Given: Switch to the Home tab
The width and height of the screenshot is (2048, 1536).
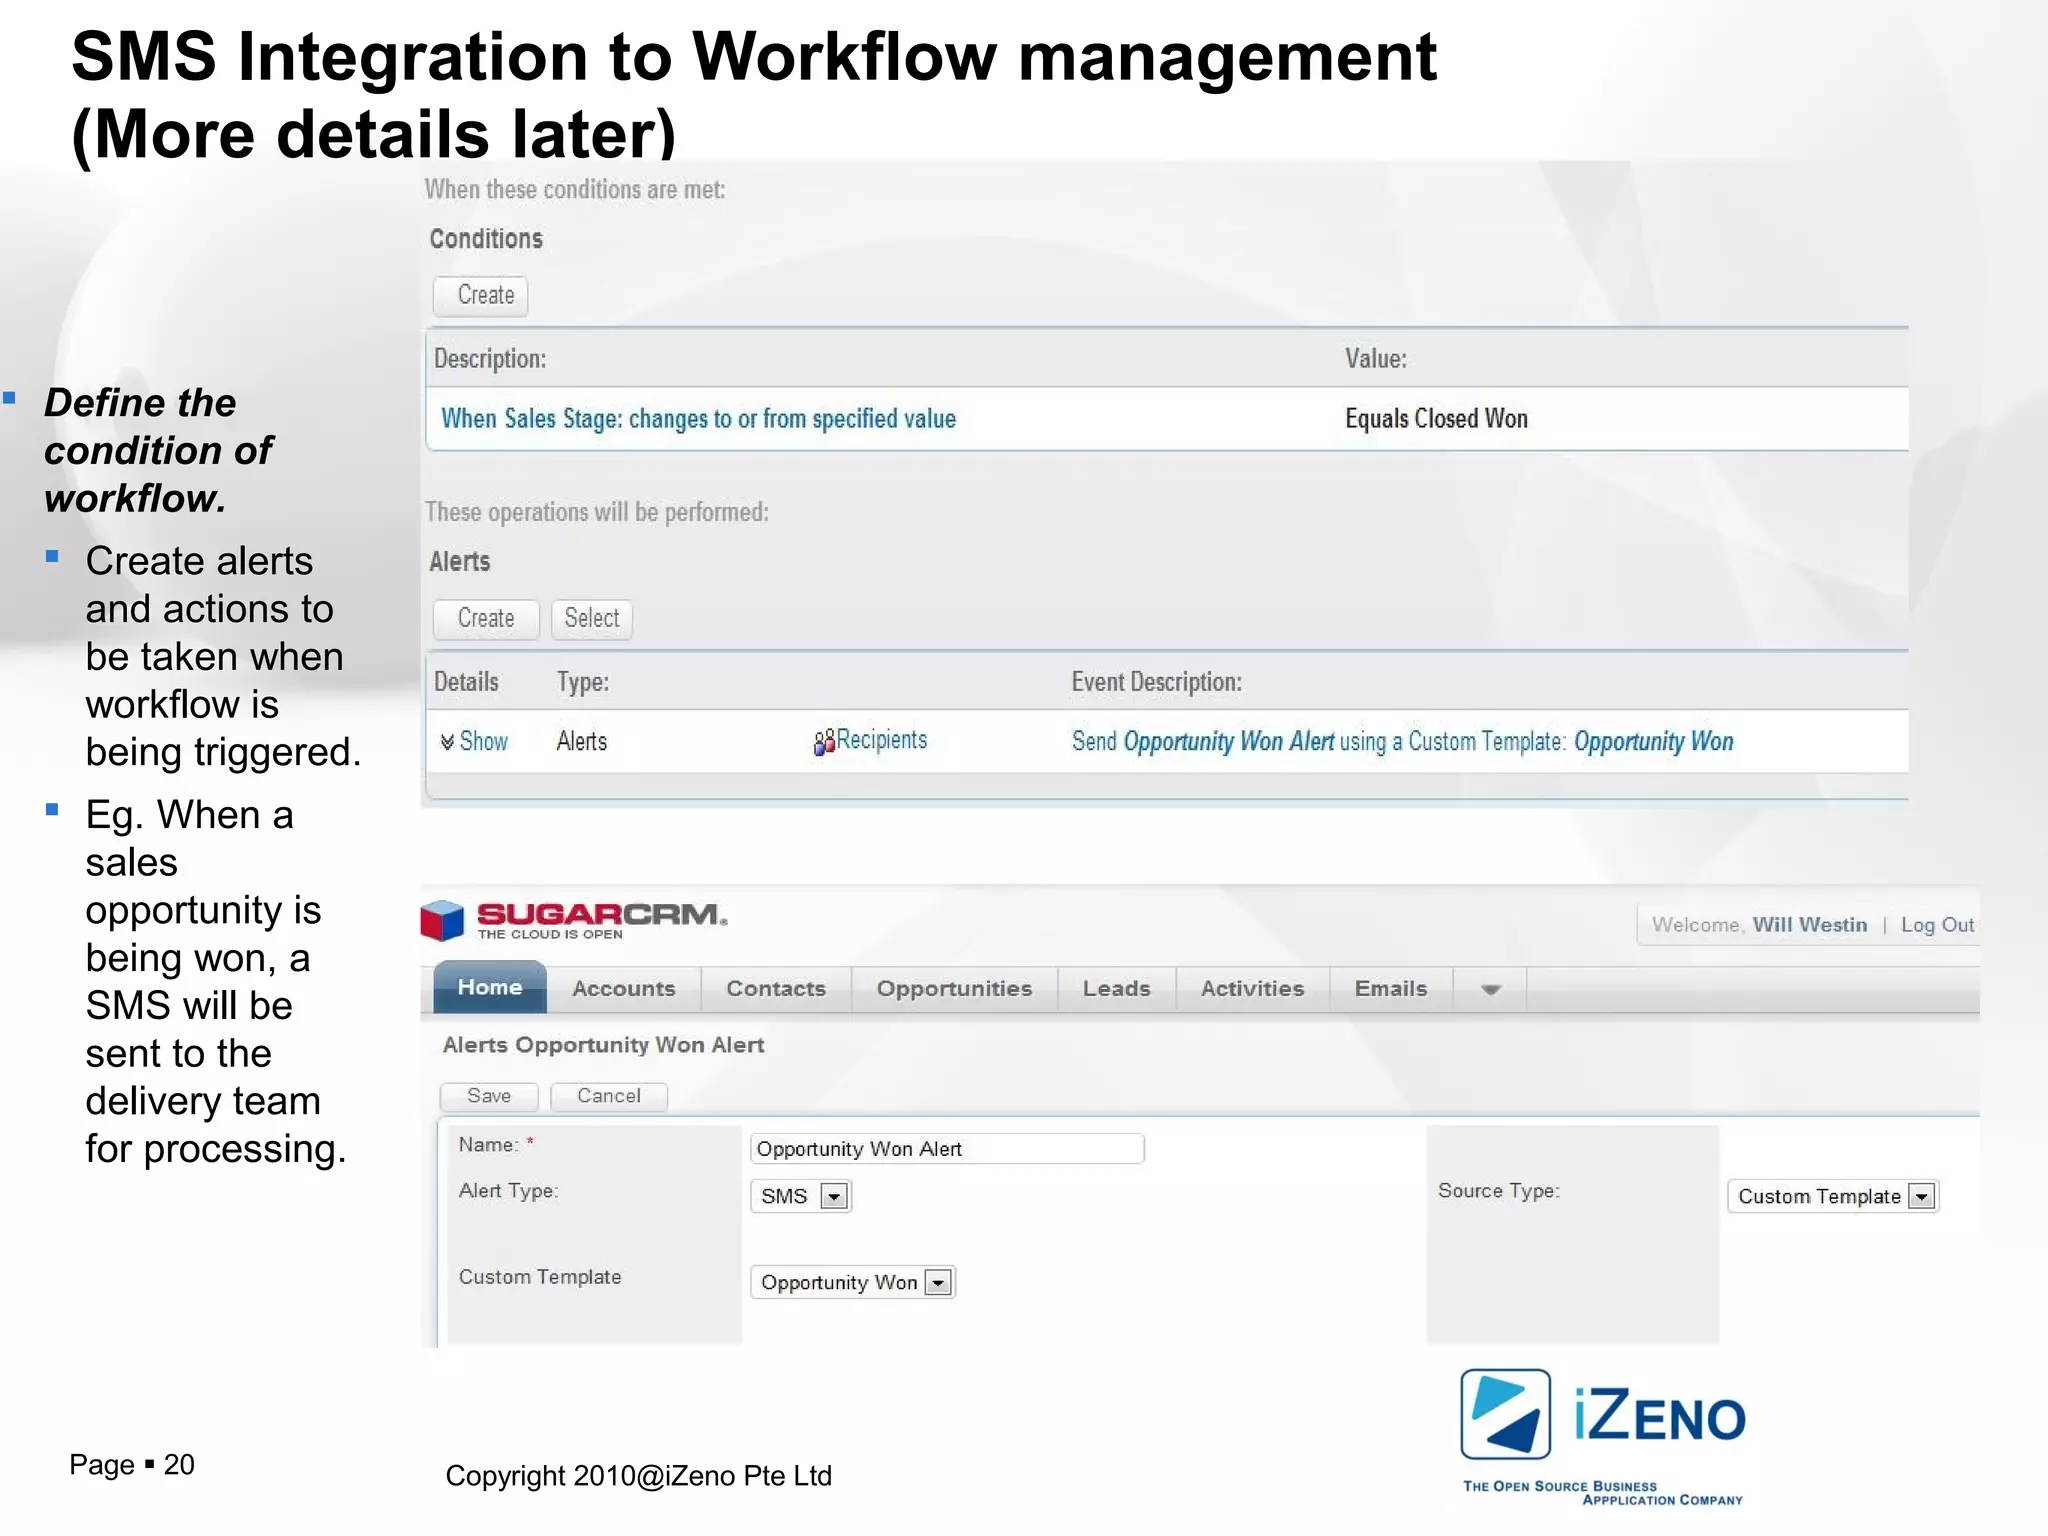Looking at the screenshot, I should coord(490,988).
